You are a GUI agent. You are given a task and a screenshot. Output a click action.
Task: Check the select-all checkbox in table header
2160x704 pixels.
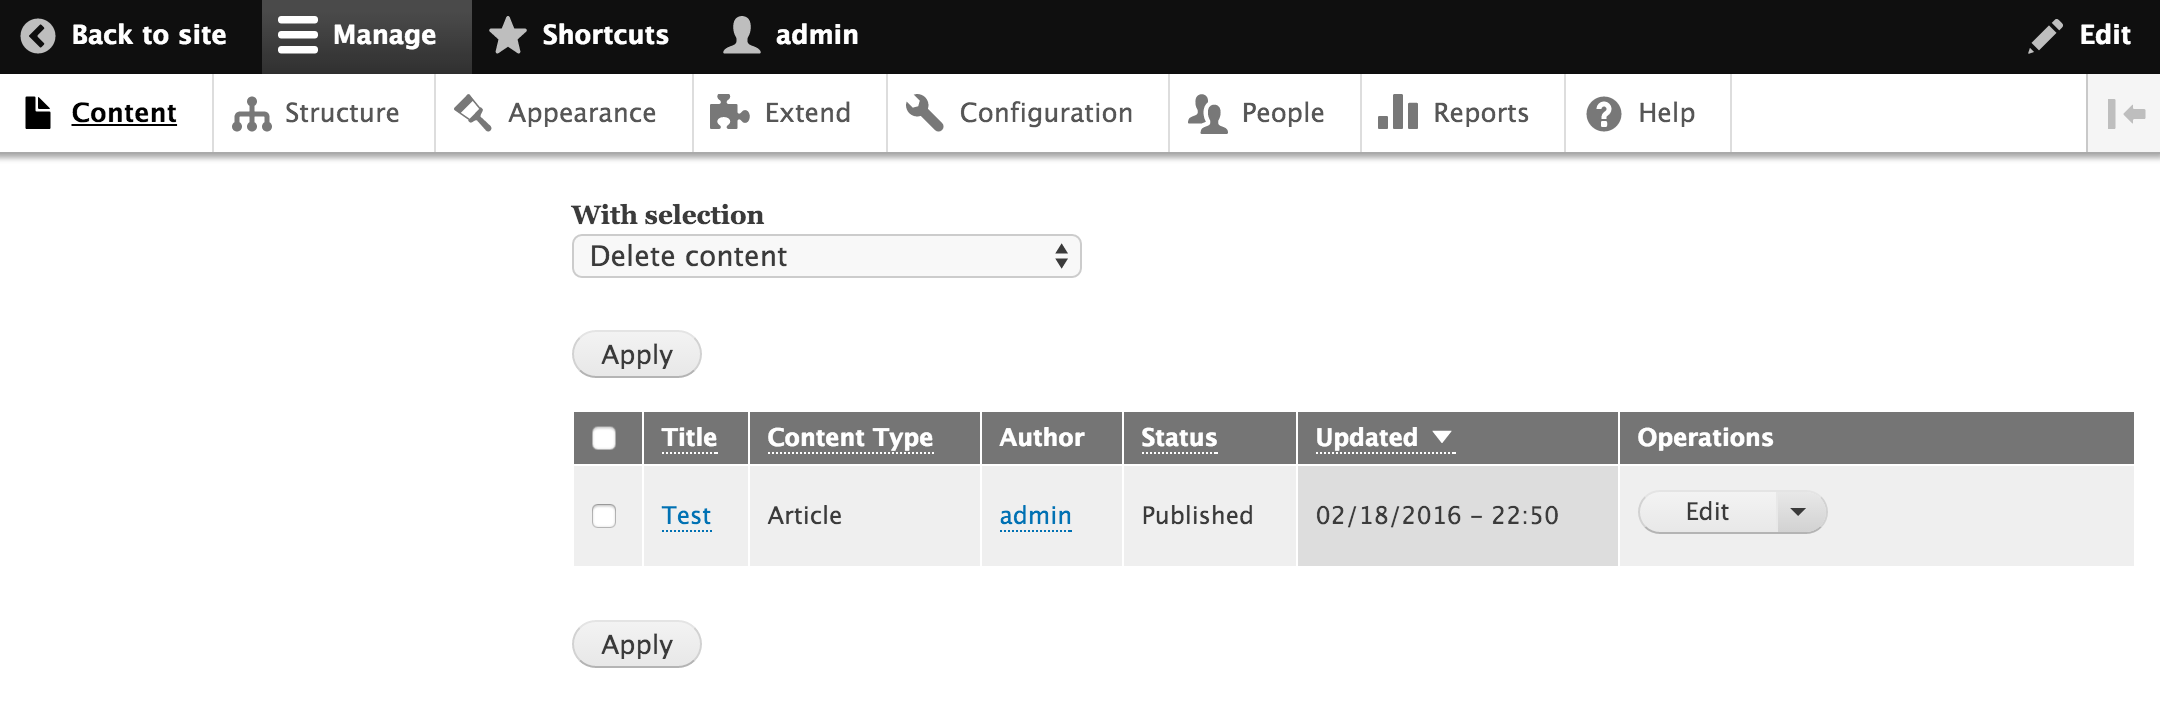(604, 438)
